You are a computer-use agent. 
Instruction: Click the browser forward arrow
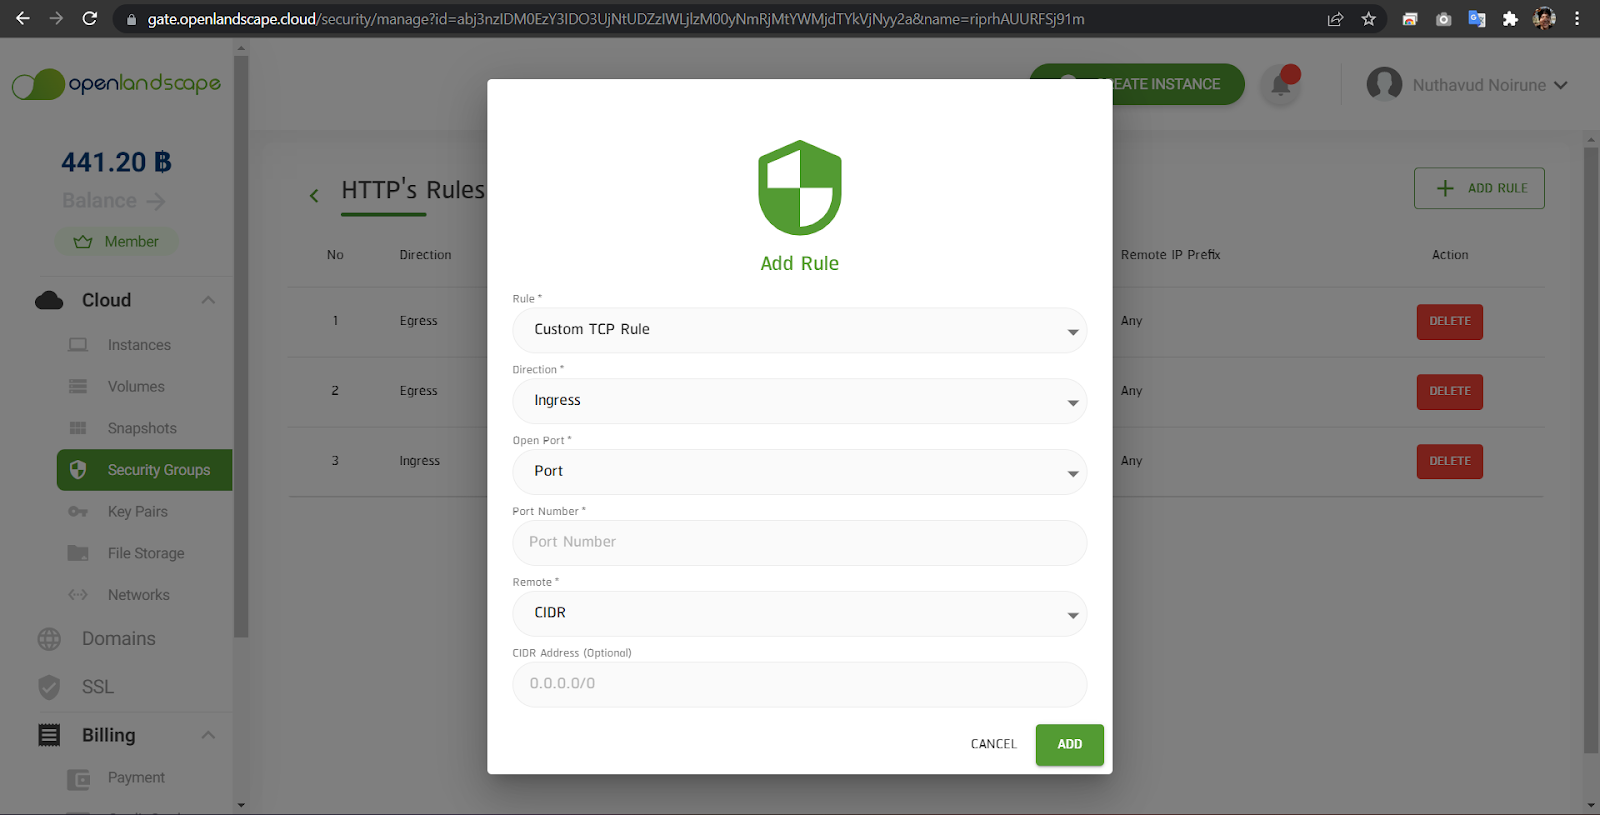[56, 18]
